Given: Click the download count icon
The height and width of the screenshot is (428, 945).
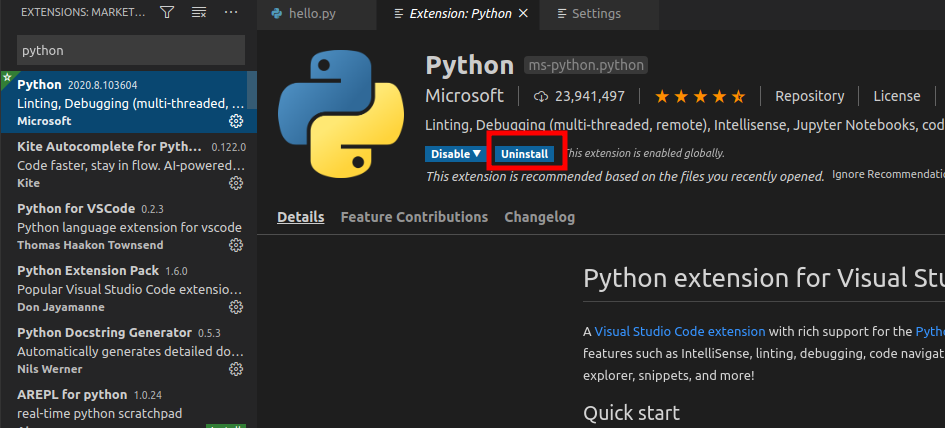Looking at the screenshot, I should 541,96.
